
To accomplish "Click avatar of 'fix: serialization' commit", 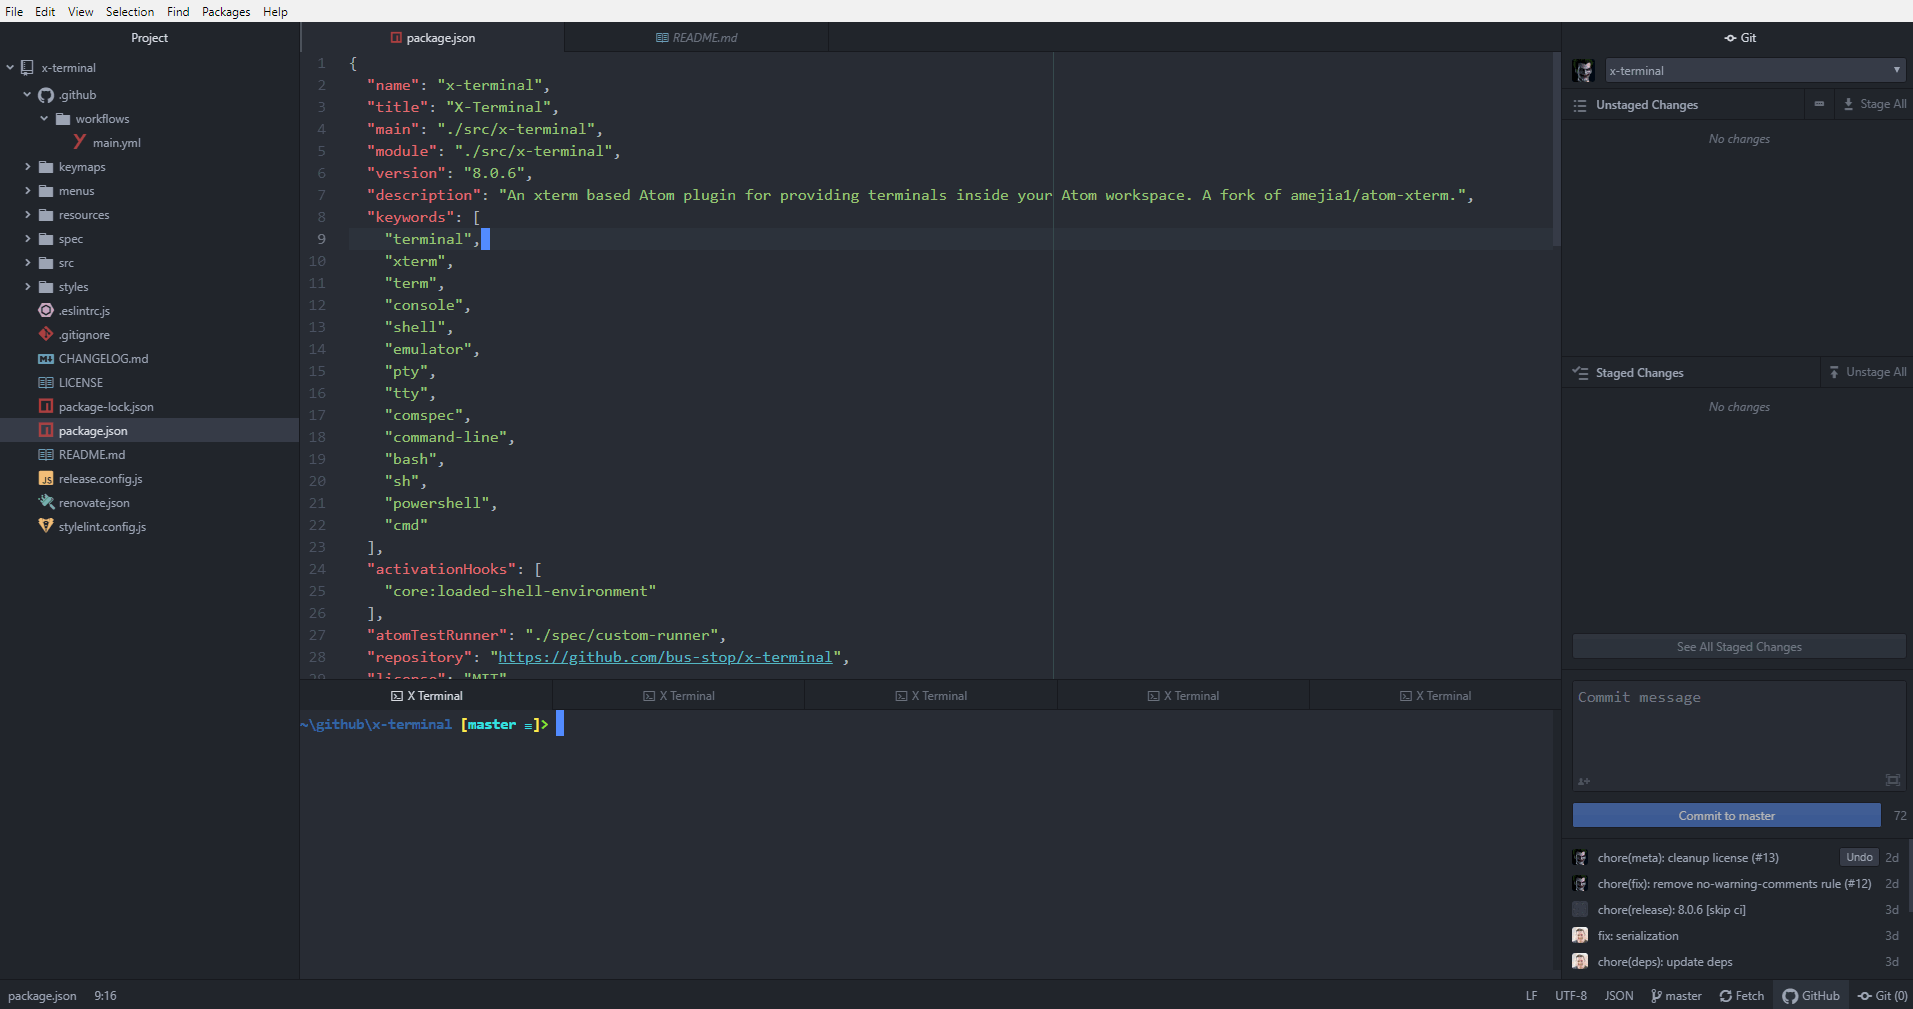I will tap(1580, 936).
